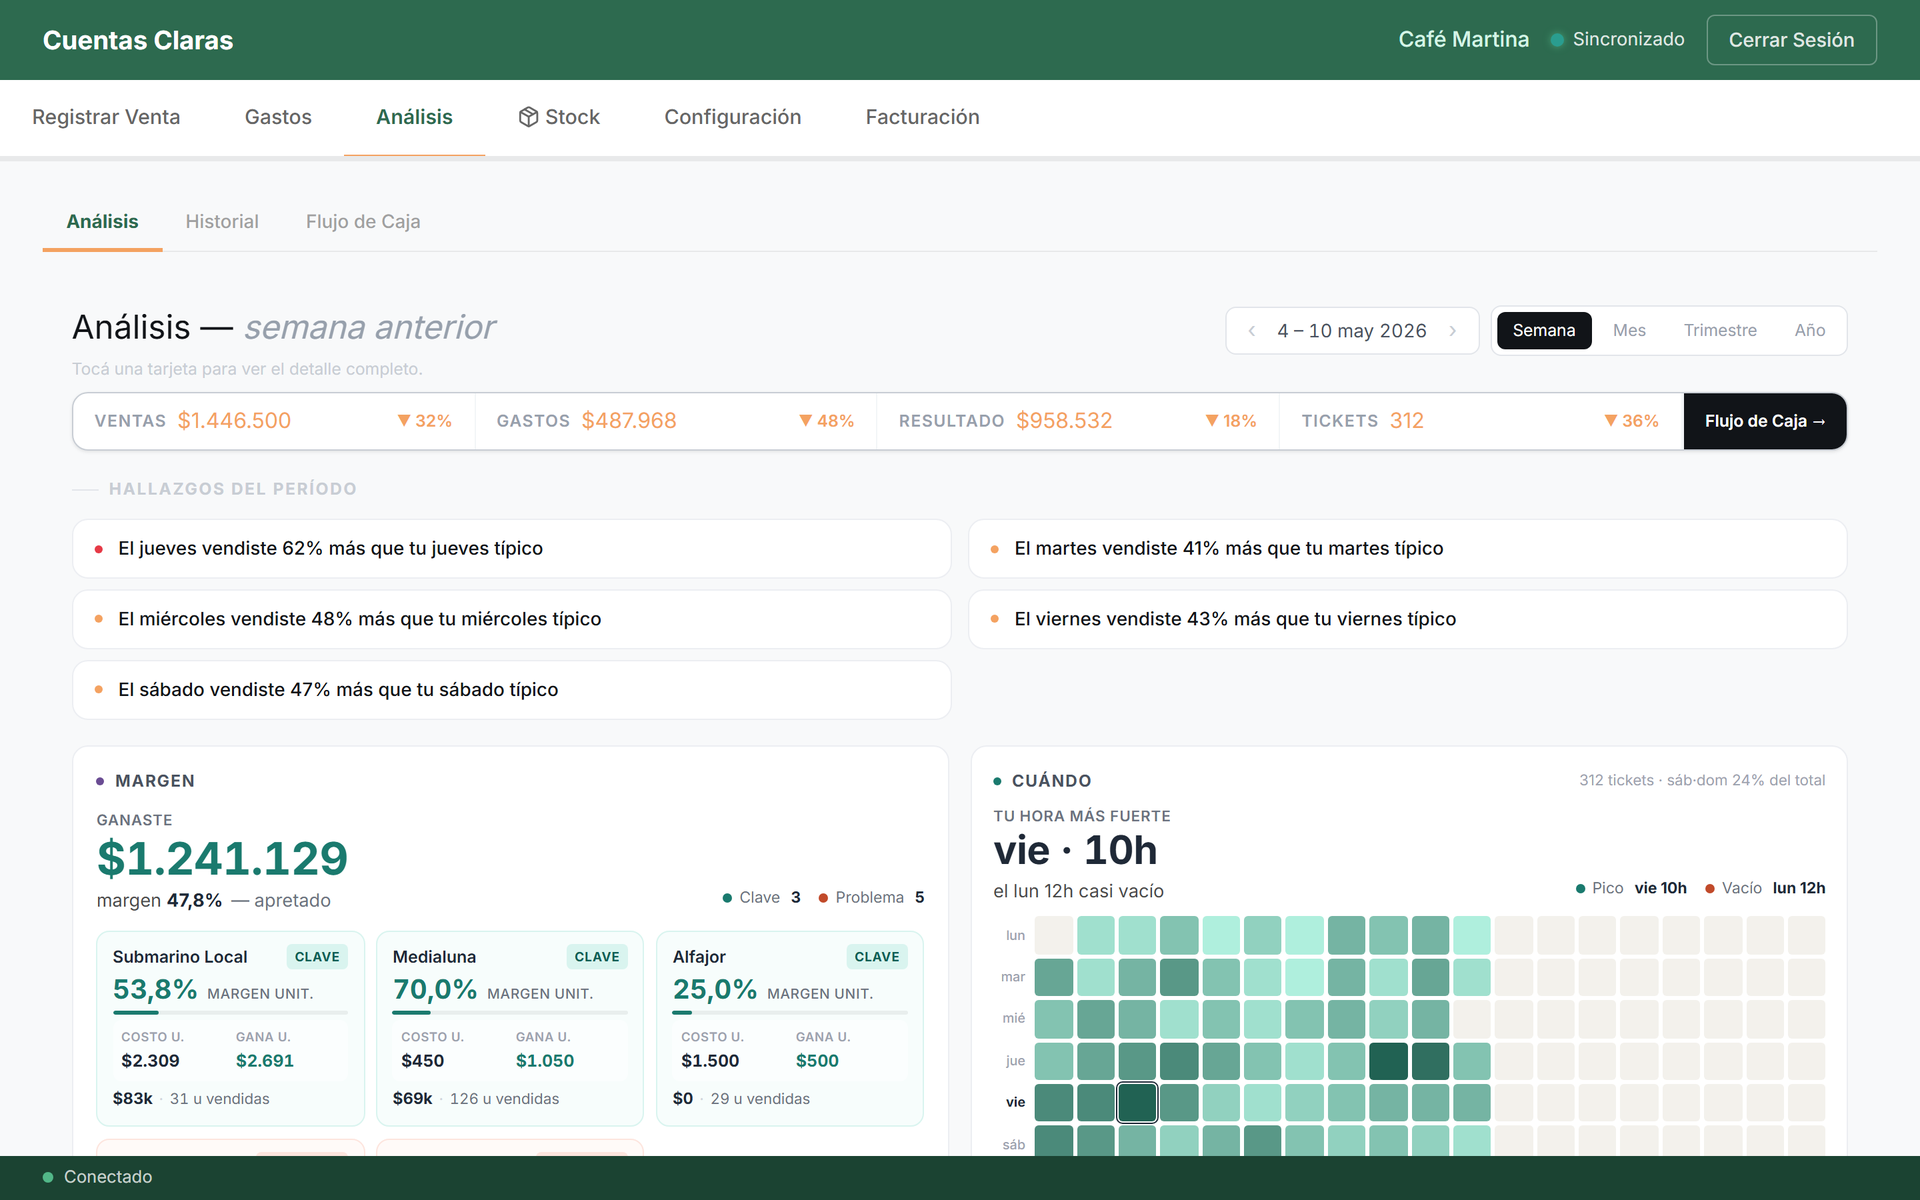Open the sábado 47% finding
Image resolution: width=1920 pixels, height=1200 pixels.
[x=511, y=690]
